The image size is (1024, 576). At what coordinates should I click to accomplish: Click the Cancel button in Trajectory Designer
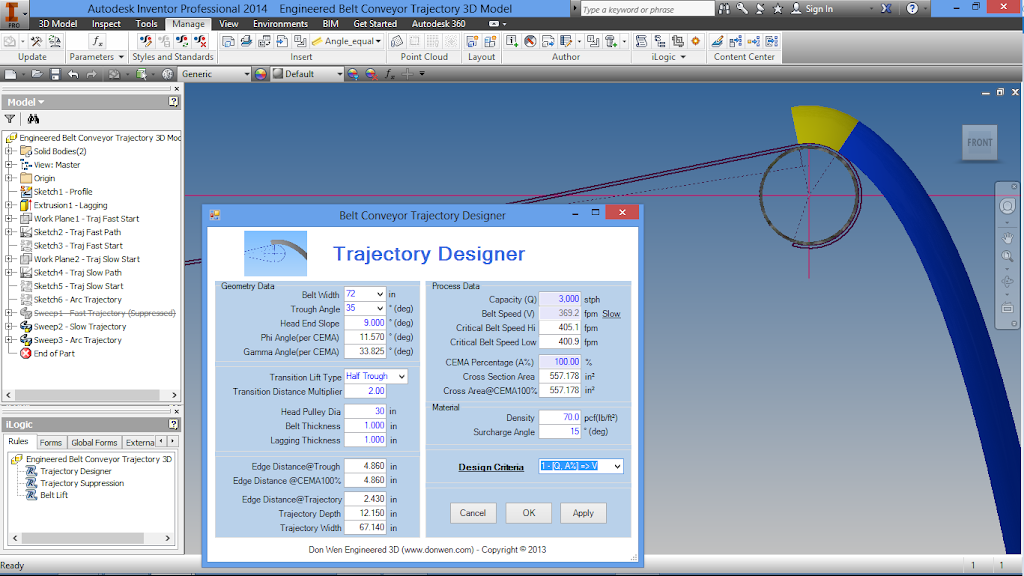coord(472,513)
